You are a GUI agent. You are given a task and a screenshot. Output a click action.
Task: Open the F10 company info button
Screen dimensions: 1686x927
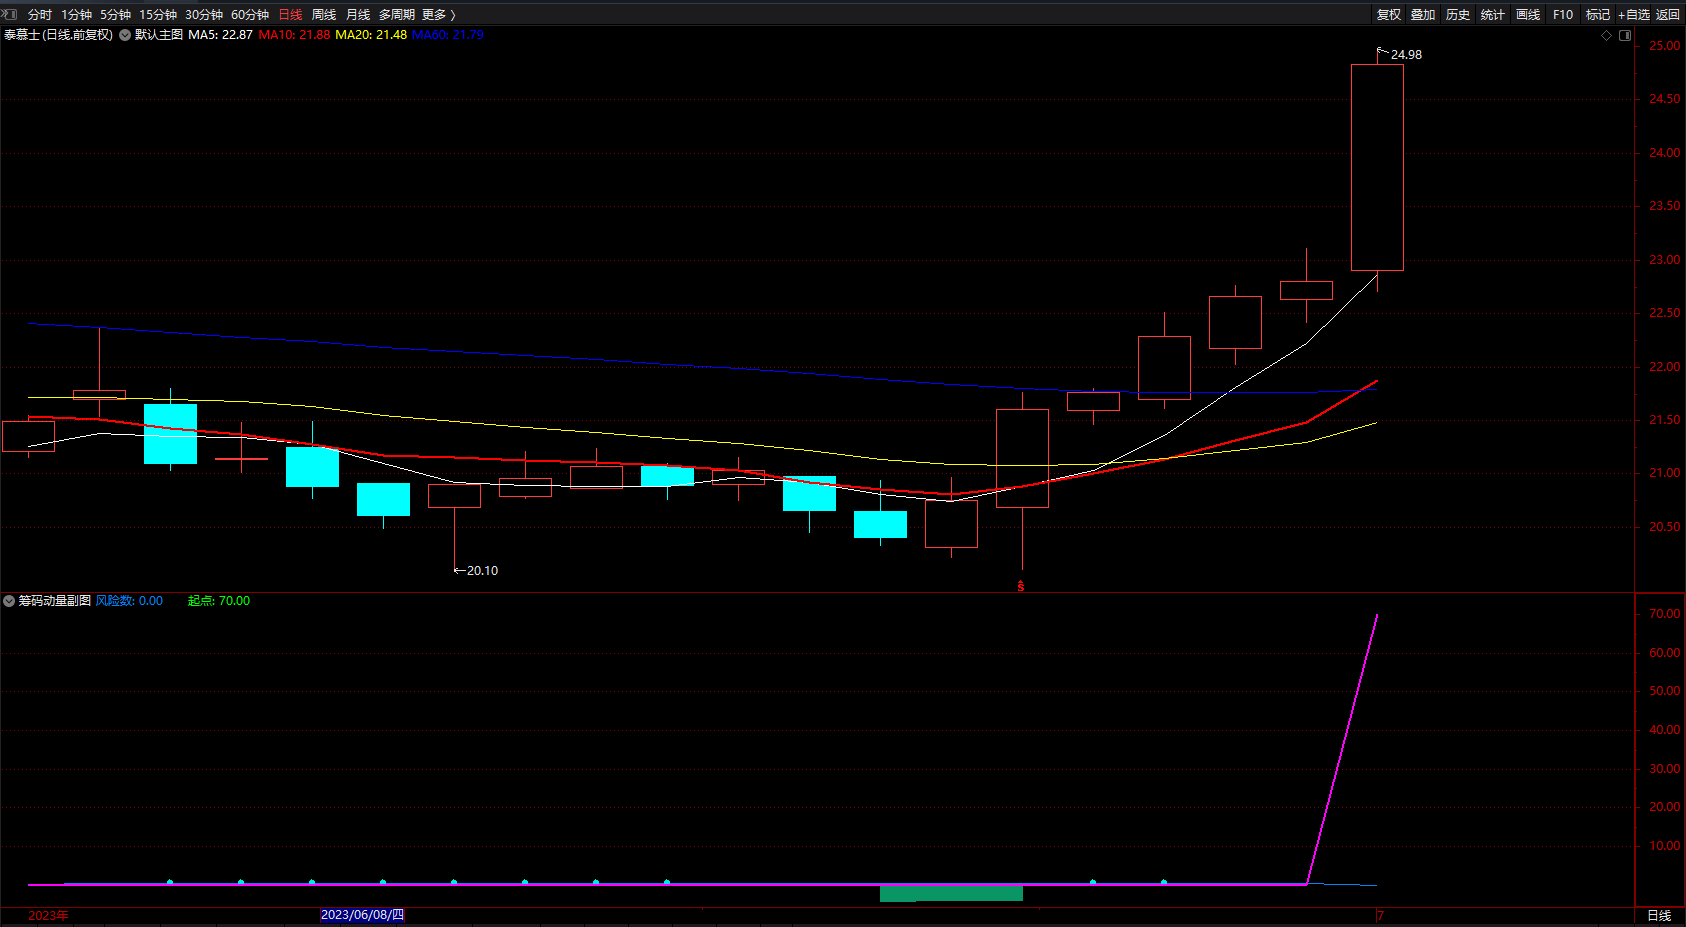[x=1563, y=15]
